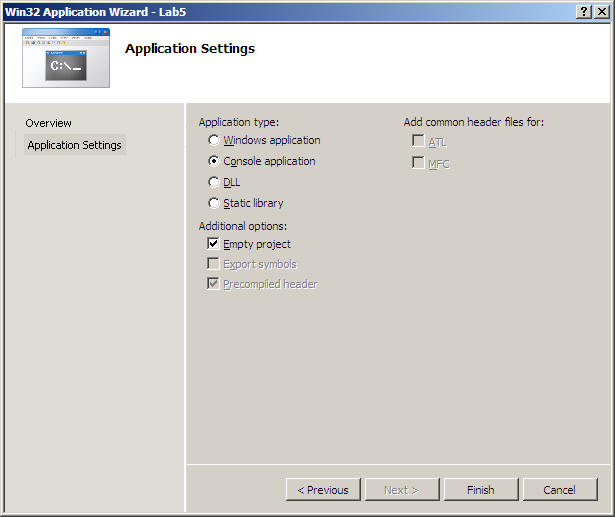Screen dimensions: 615x517
Task: Click the 'Additional options:' label
Action: point(243,226)
